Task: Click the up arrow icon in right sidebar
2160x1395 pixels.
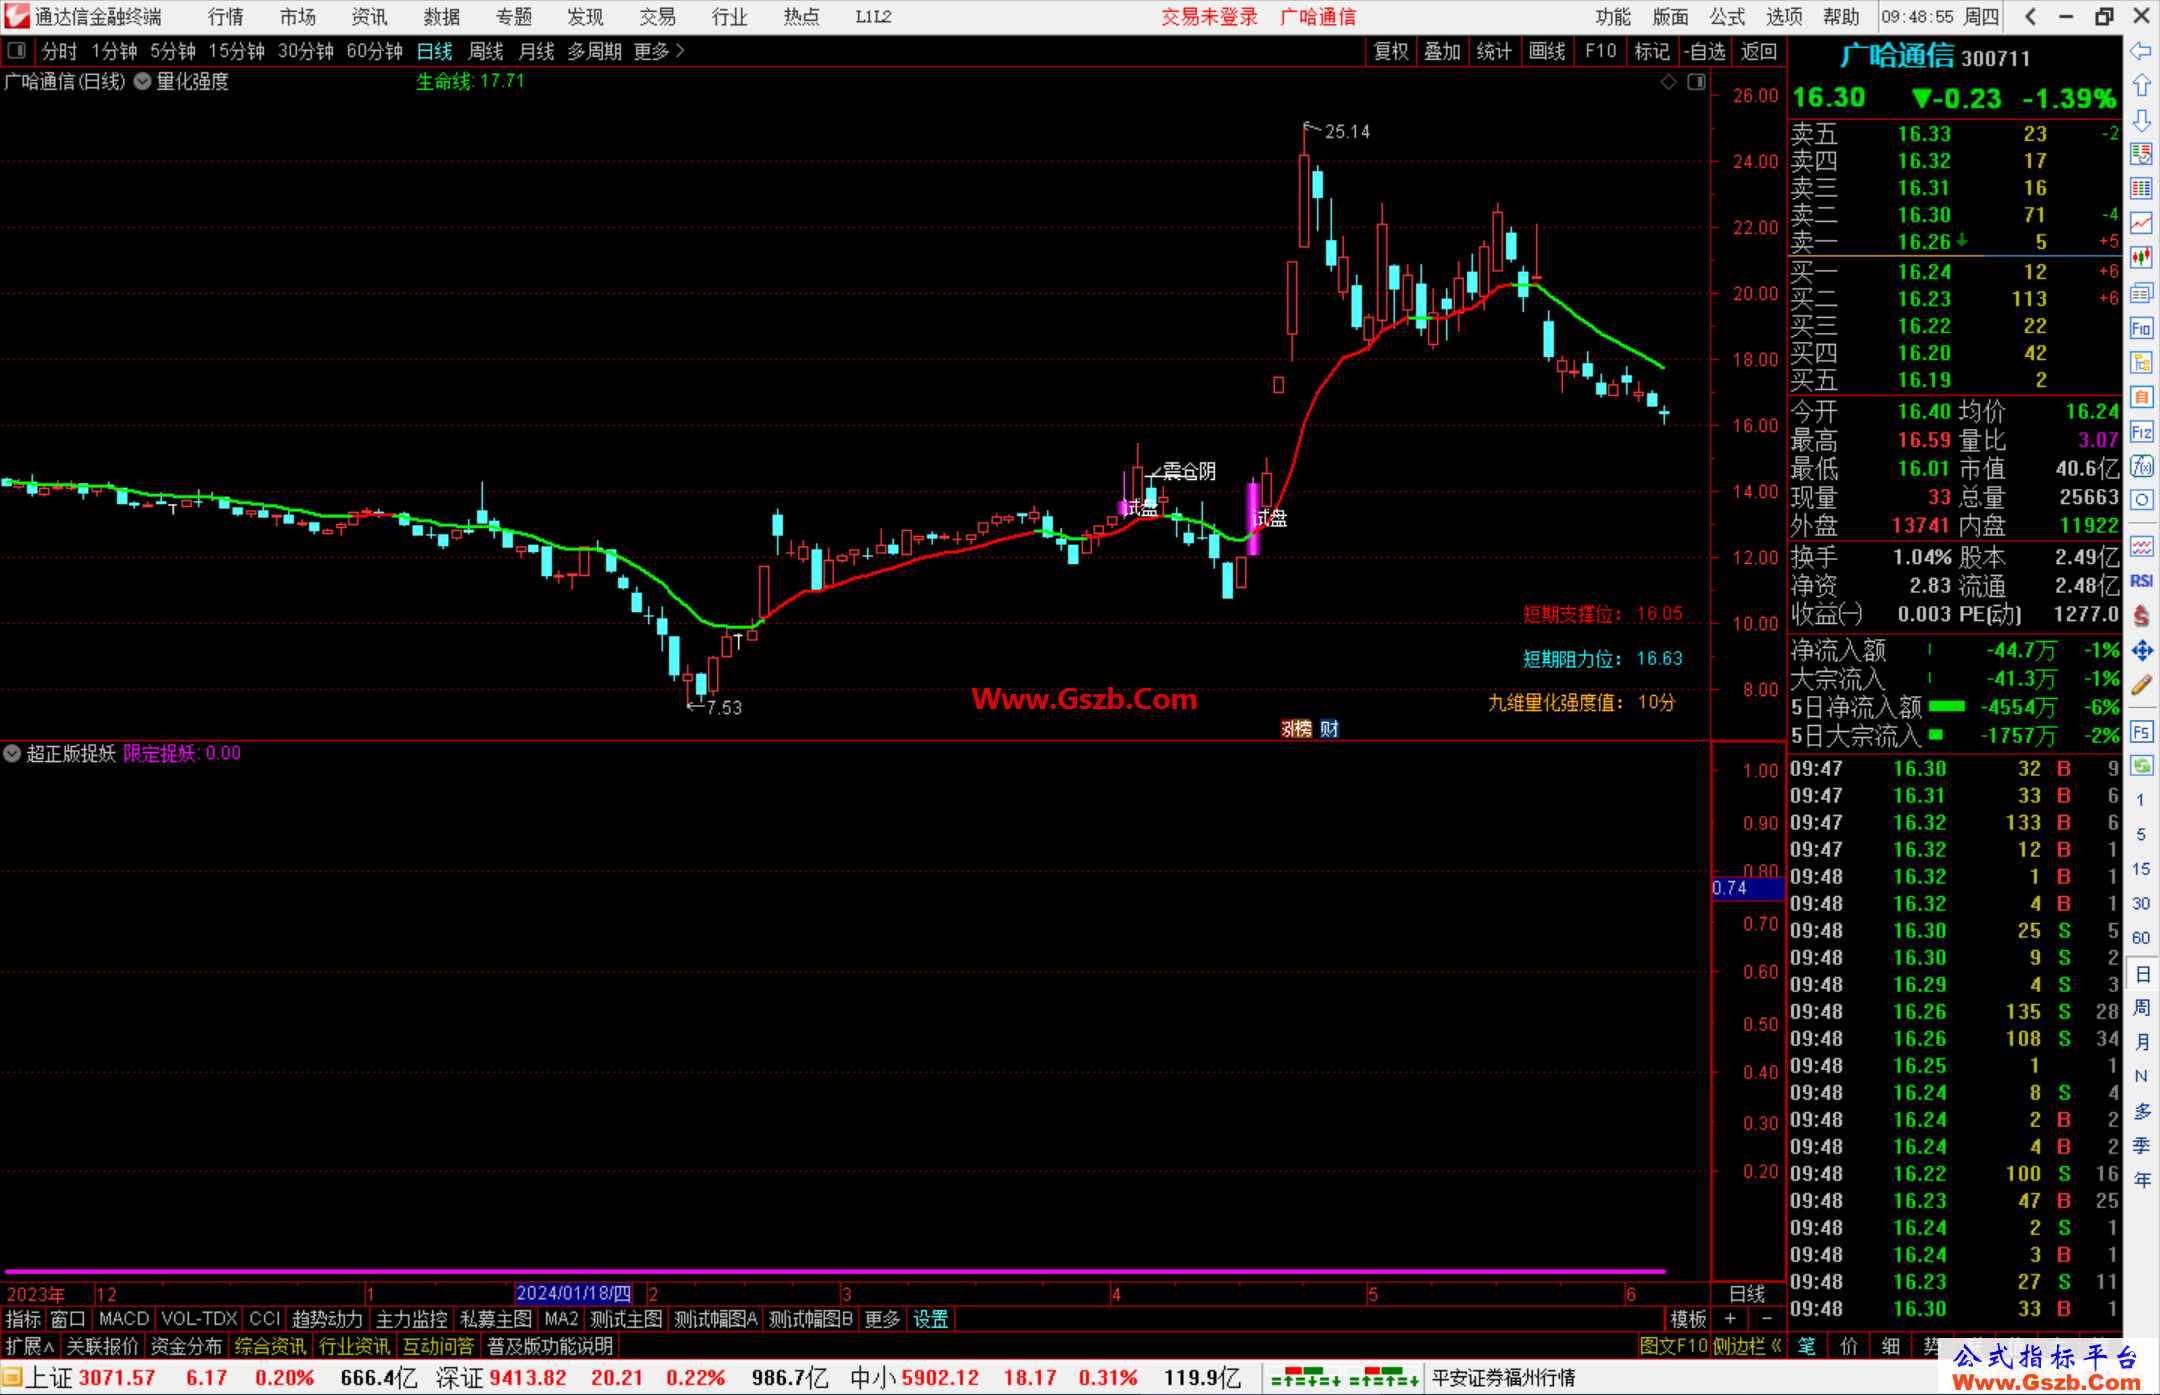Action: 2141,86
